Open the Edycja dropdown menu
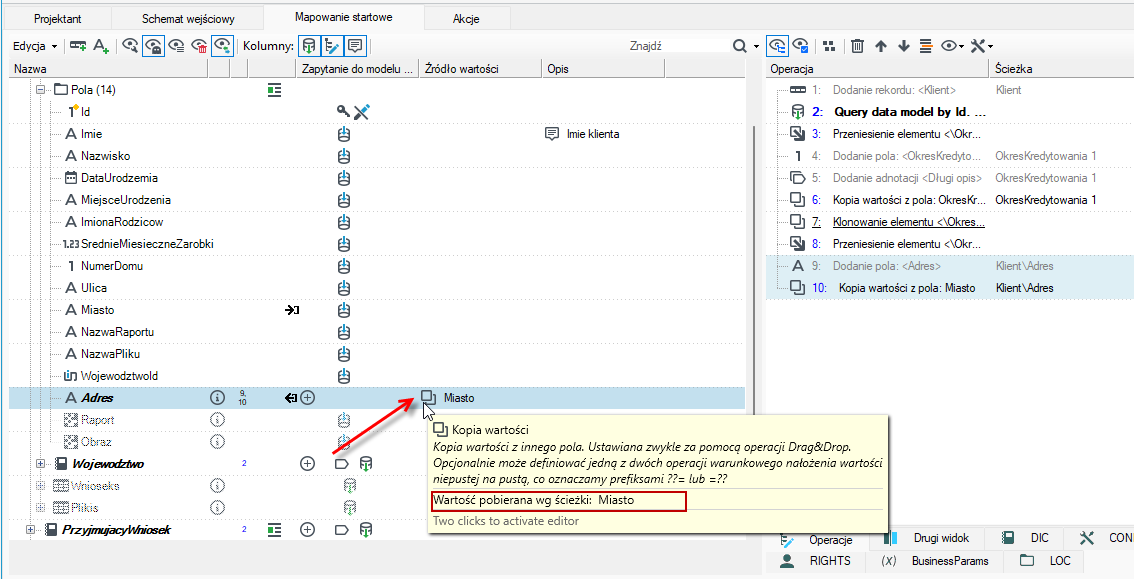The width and height of the screenshot is (1134, 579). (35, 46)
